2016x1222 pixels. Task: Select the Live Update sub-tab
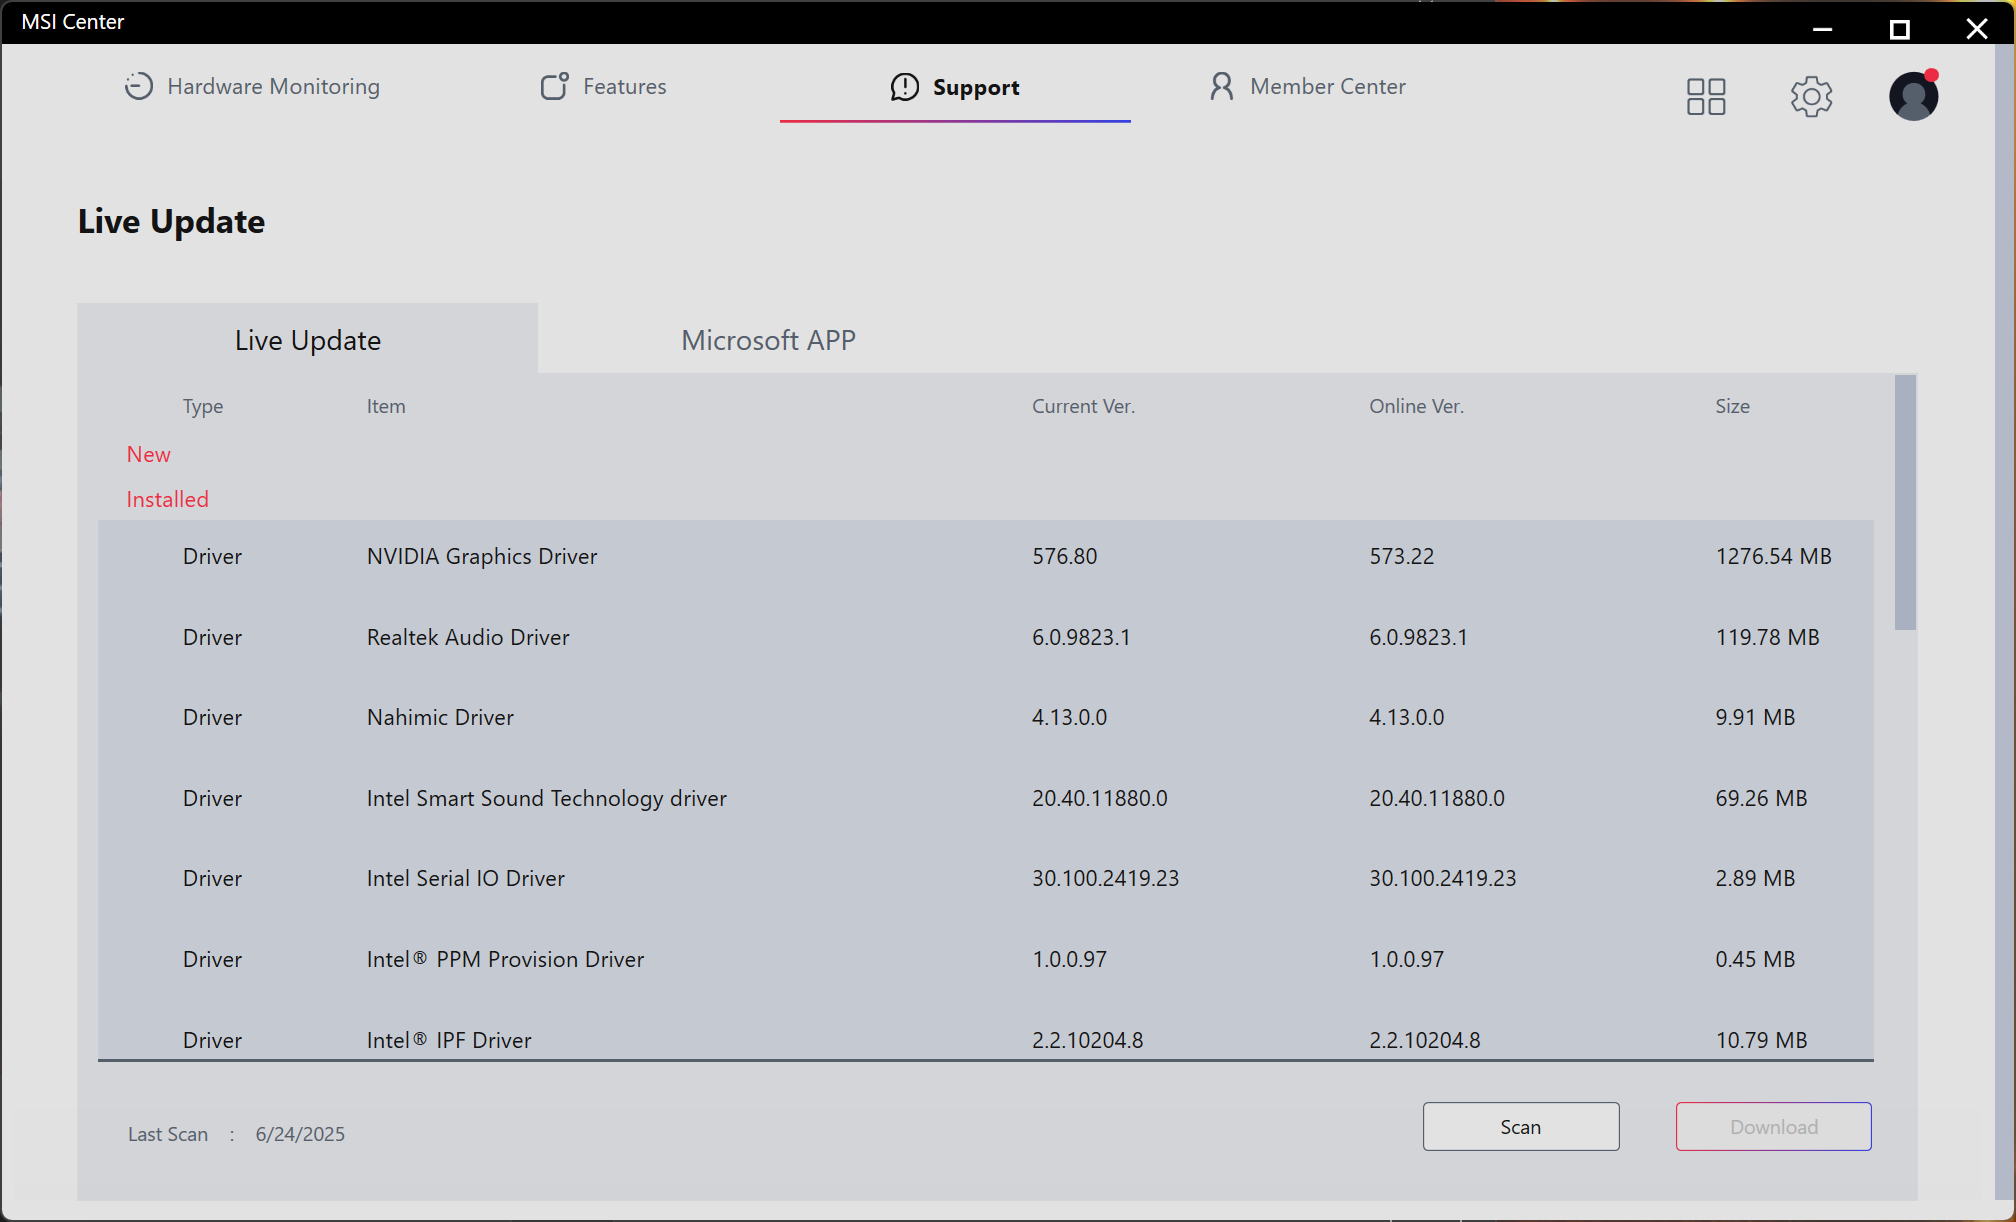pyautogui.click(x=308, y=340)
